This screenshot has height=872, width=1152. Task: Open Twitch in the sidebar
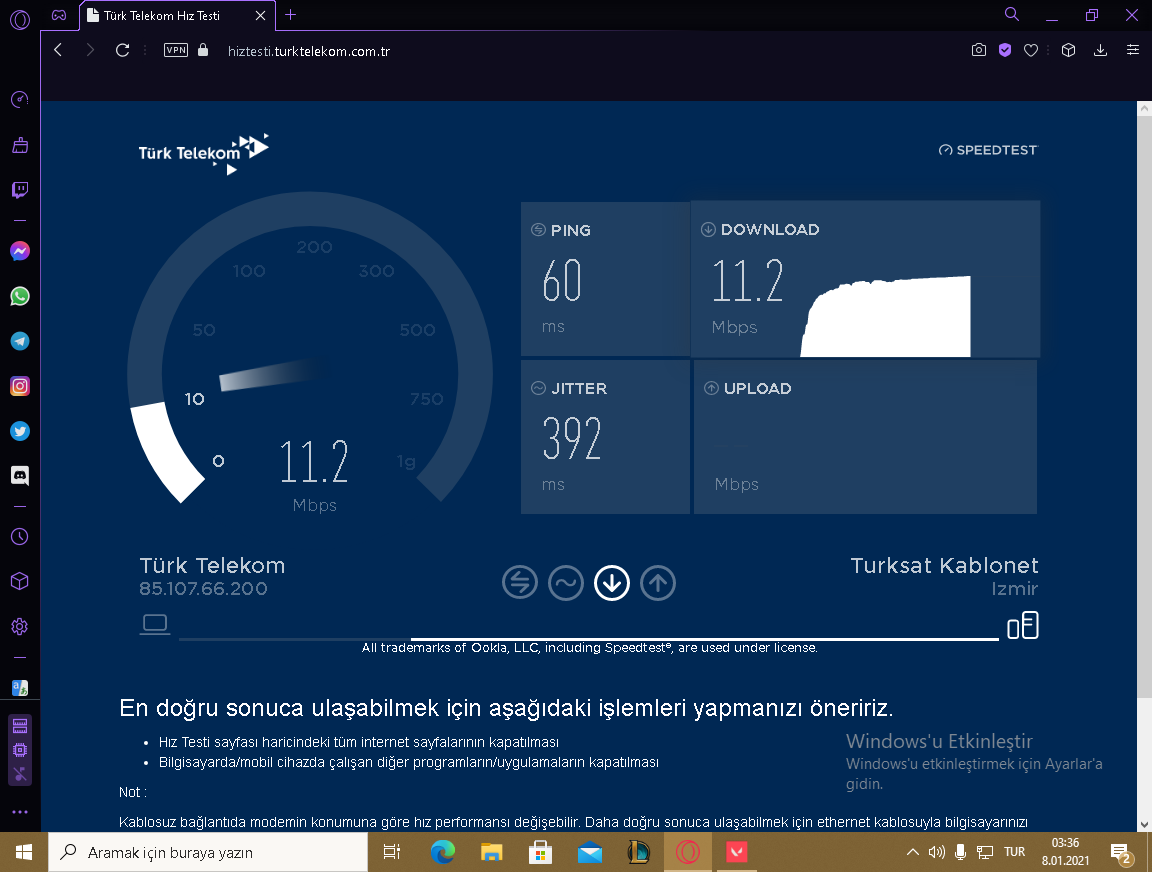coord(20,190)
